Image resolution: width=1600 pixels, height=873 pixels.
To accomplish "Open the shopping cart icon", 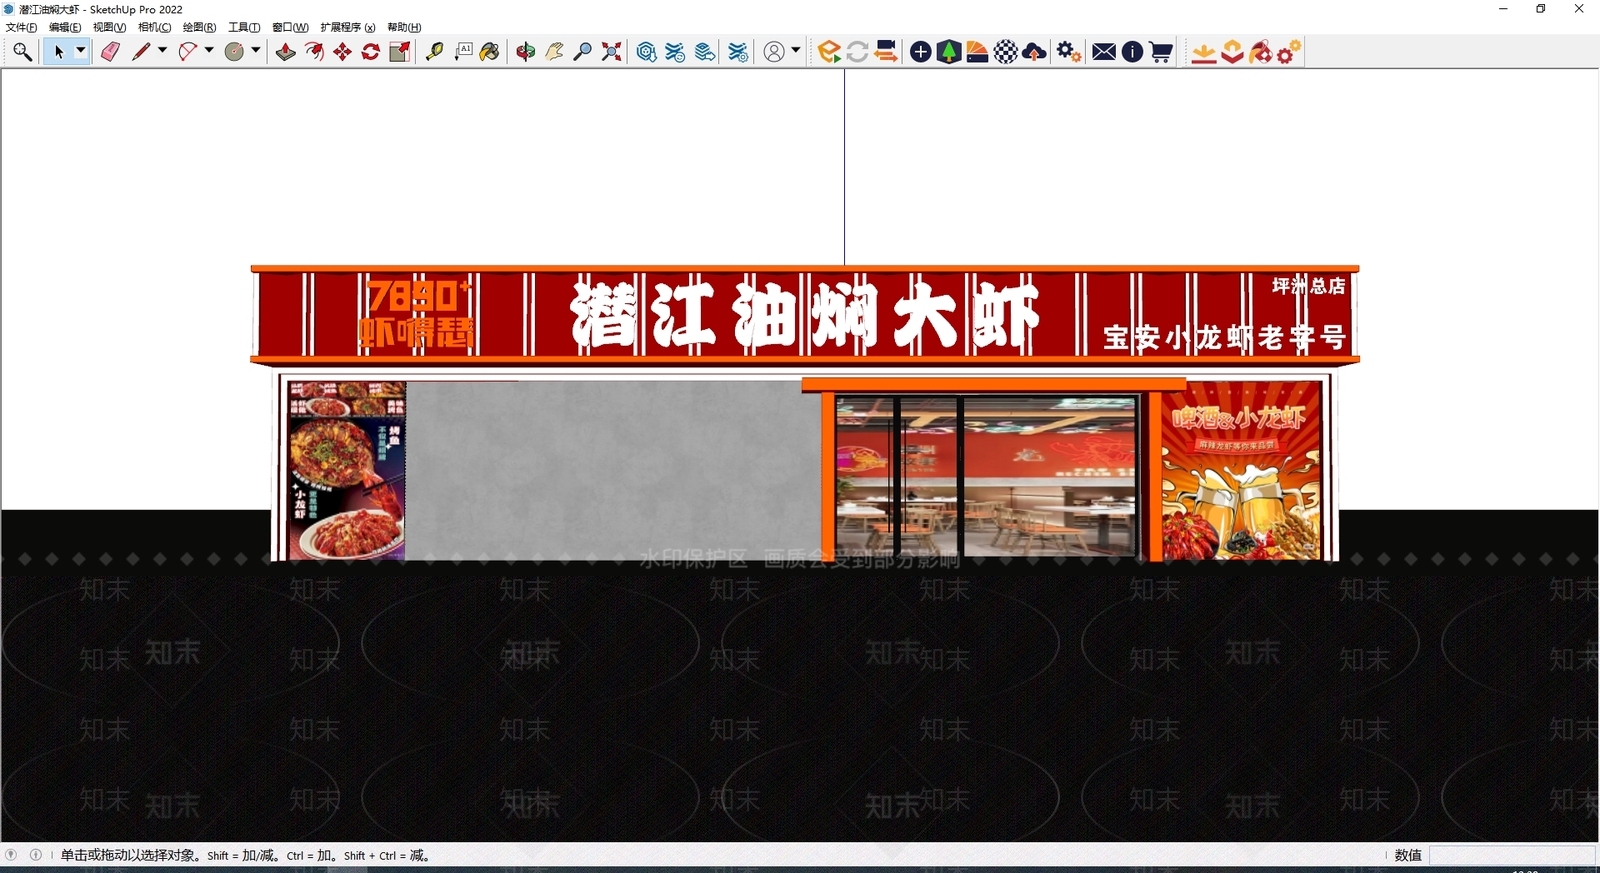I will (x=1161, y=52).
